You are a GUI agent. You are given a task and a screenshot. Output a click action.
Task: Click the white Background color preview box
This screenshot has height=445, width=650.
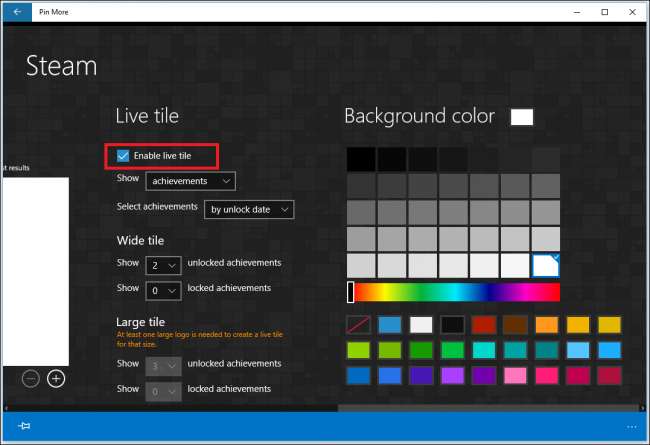[x=521, y=117]
